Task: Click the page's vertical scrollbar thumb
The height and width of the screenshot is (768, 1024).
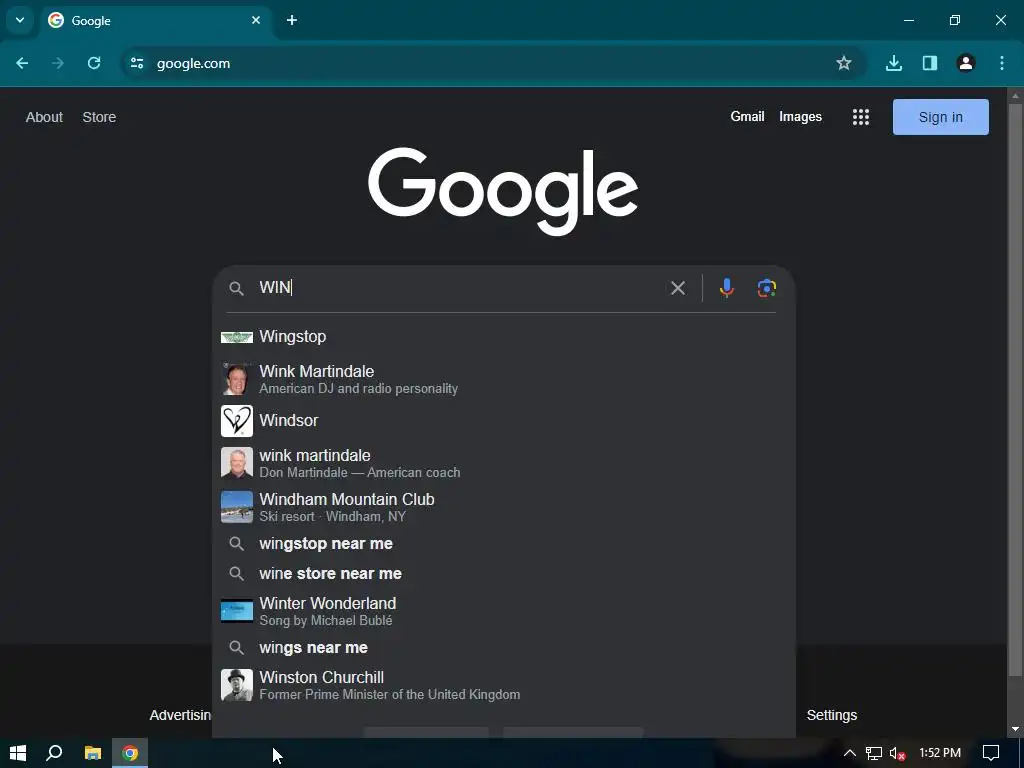Action: point(1015,390)
